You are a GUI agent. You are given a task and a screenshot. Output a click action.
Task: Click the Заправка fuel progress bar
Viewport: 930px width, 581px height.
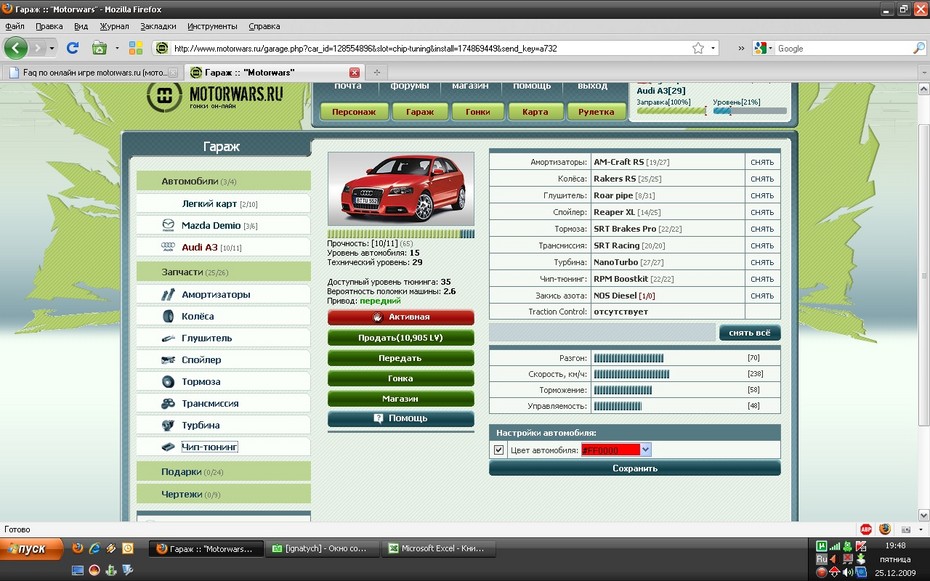[x=671, y=111]
